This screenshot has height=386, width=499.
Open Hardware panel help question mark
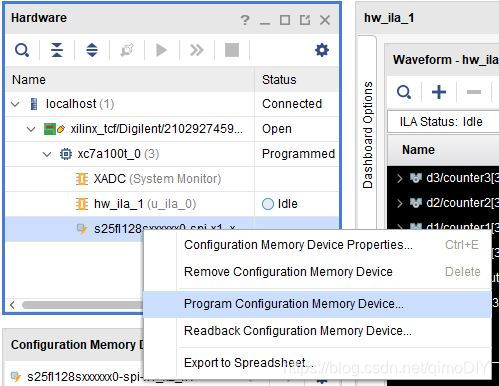(245, 20)
